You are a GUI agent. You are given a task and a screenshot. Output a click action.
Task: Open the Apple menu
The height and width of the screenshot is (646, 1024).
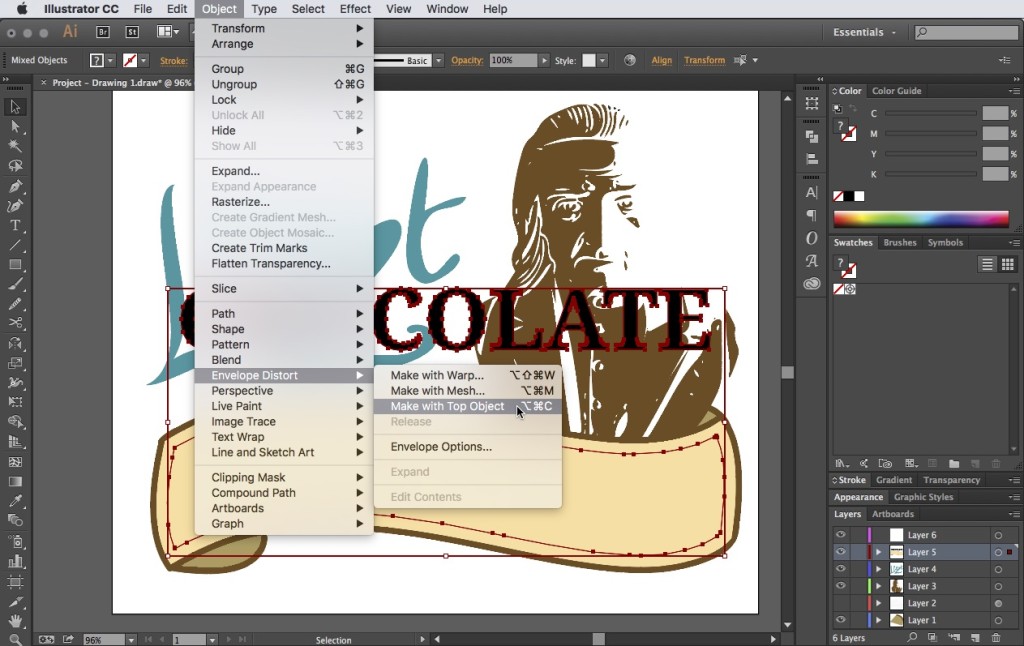tap(22, 9)
